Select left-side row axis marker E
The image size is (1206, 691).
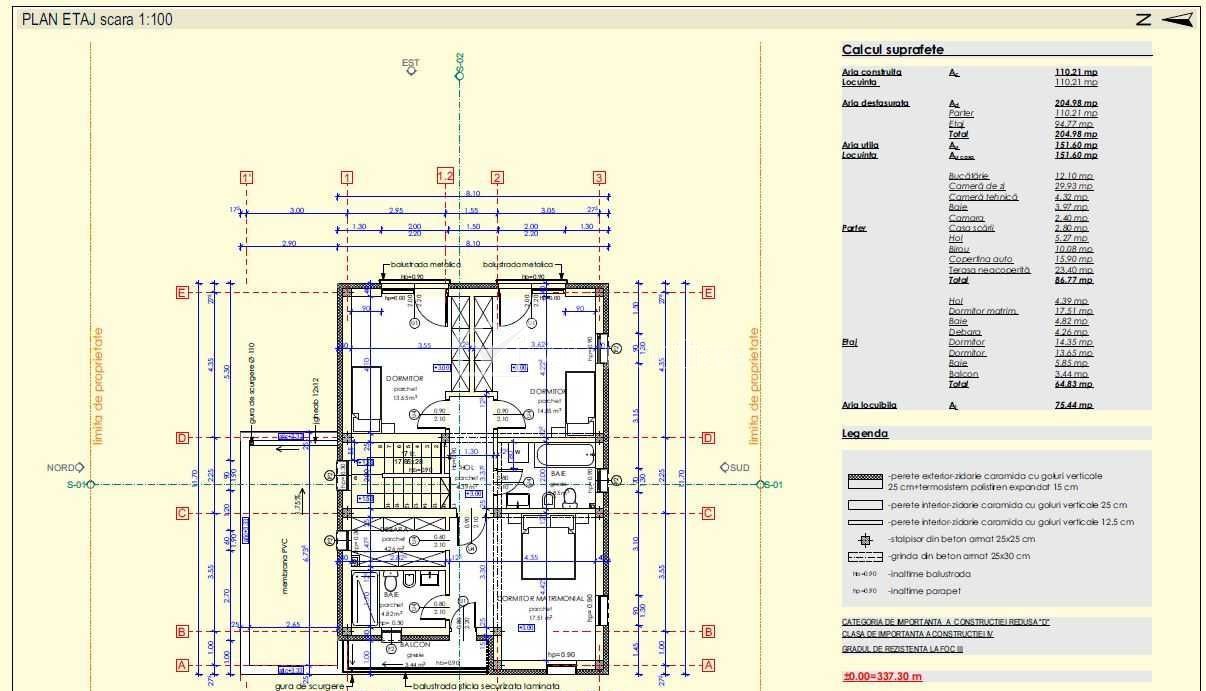pyautogui.click(x=182, y=293)
